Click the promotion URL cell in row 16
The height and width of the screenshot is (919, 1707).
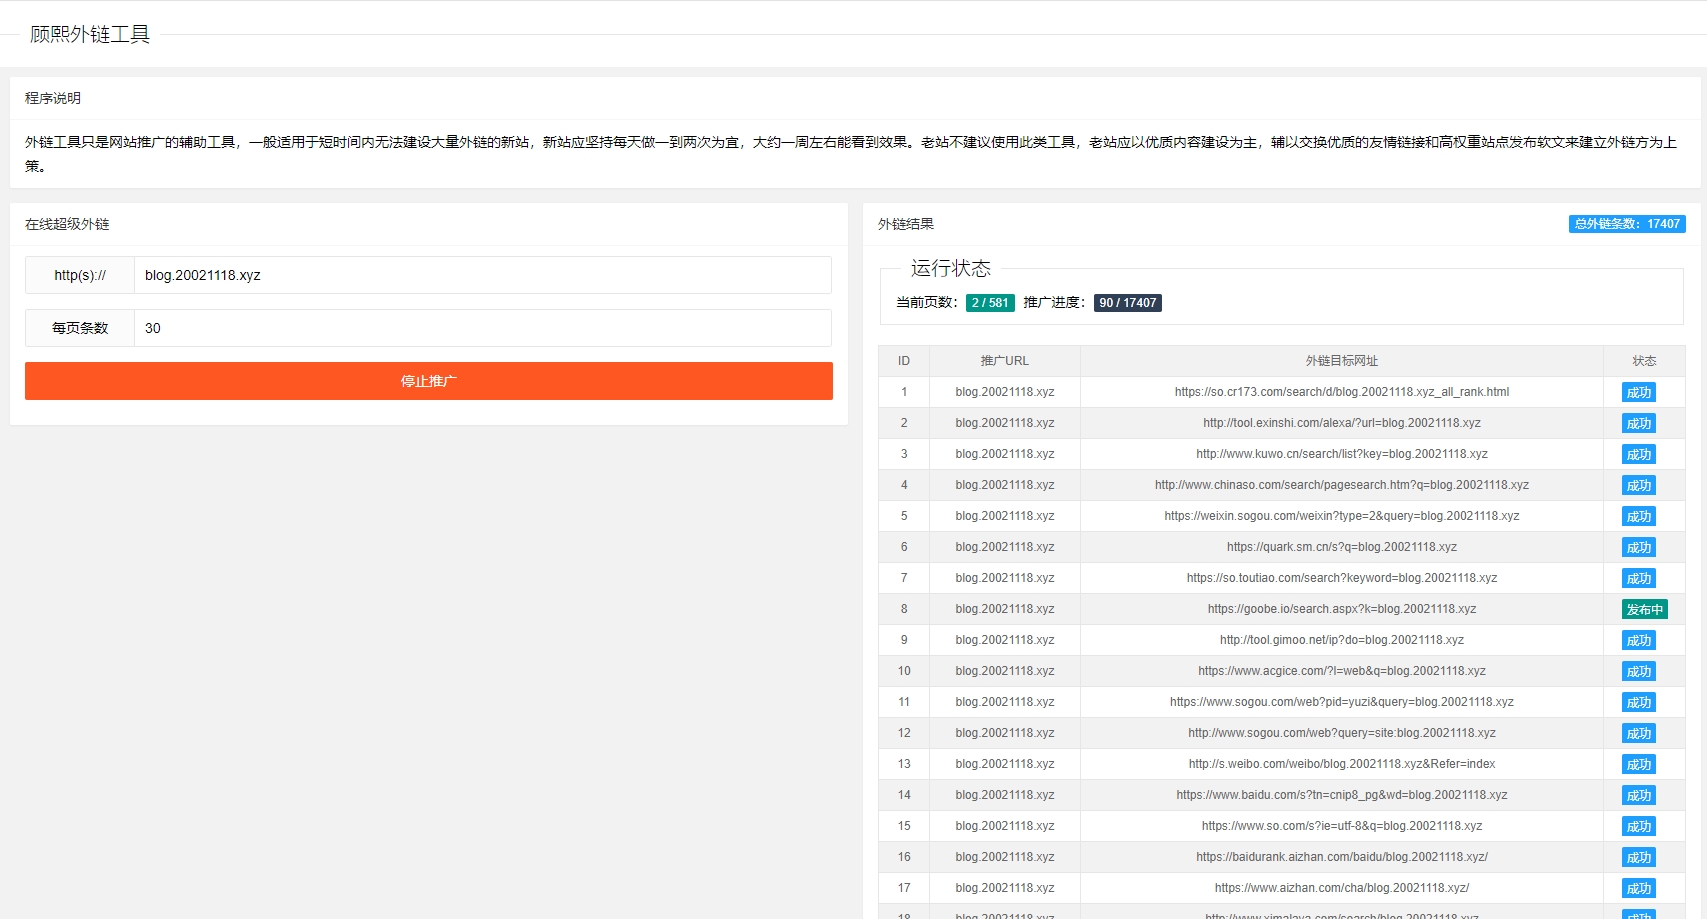(1005, 857)
